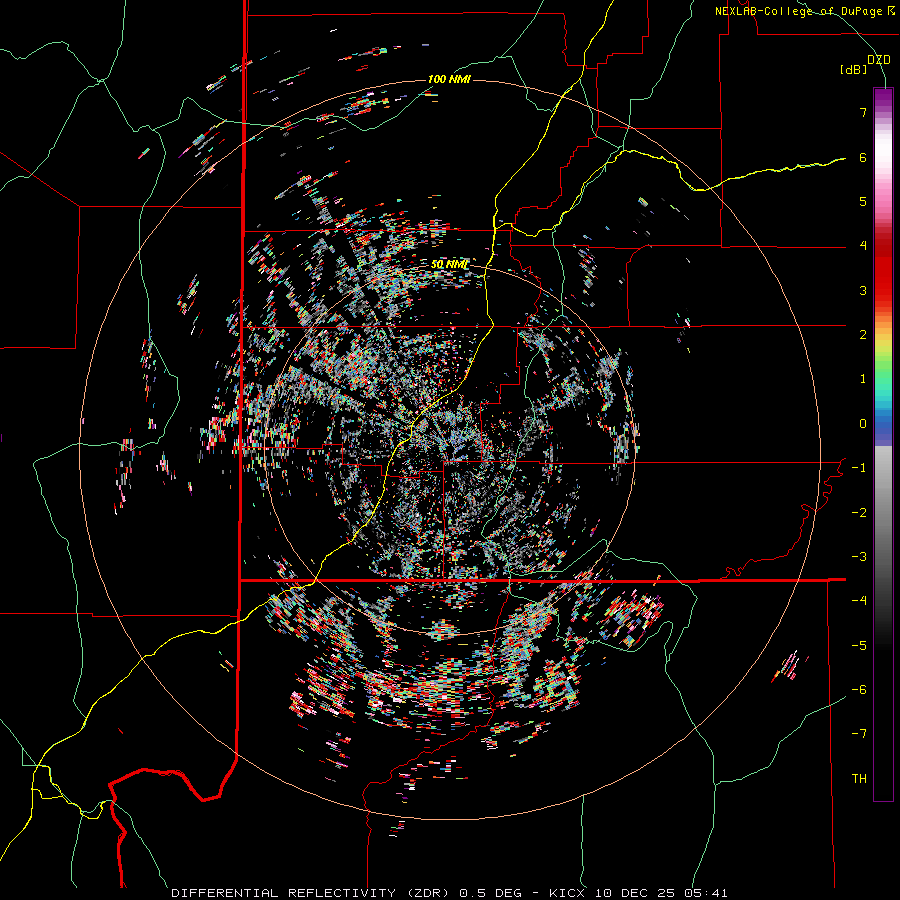The height and width of the screenshot is (900, 900).
Task: Click the 6 value on color scale
Action: click(x=863, y=157)
